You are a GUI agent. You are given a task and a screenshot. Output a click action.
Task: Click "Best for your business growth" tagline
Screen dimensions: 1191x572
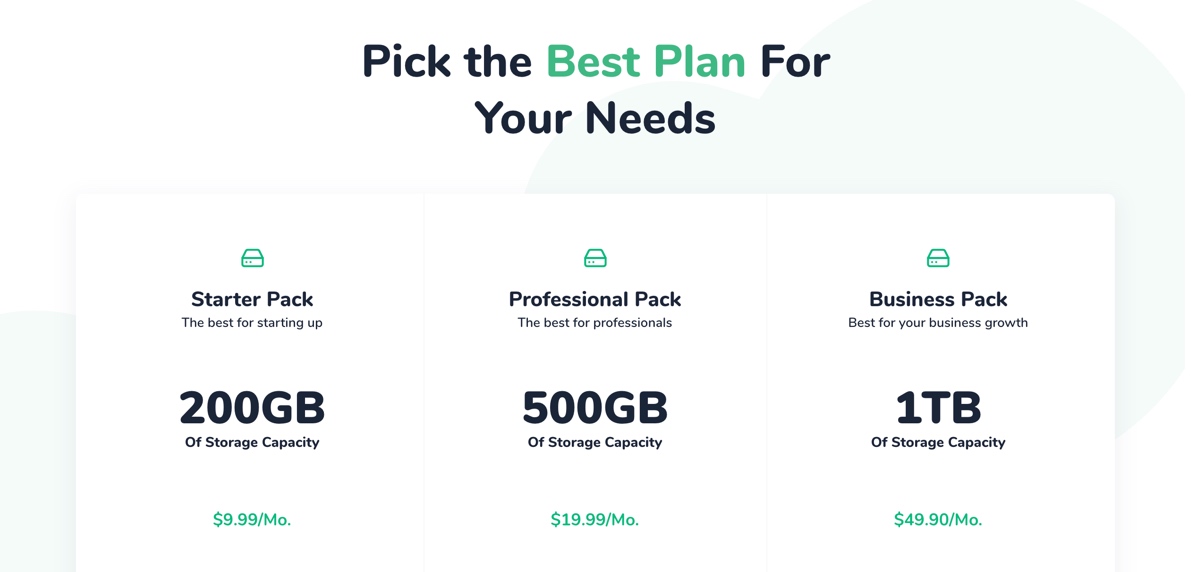pos(938,323)
